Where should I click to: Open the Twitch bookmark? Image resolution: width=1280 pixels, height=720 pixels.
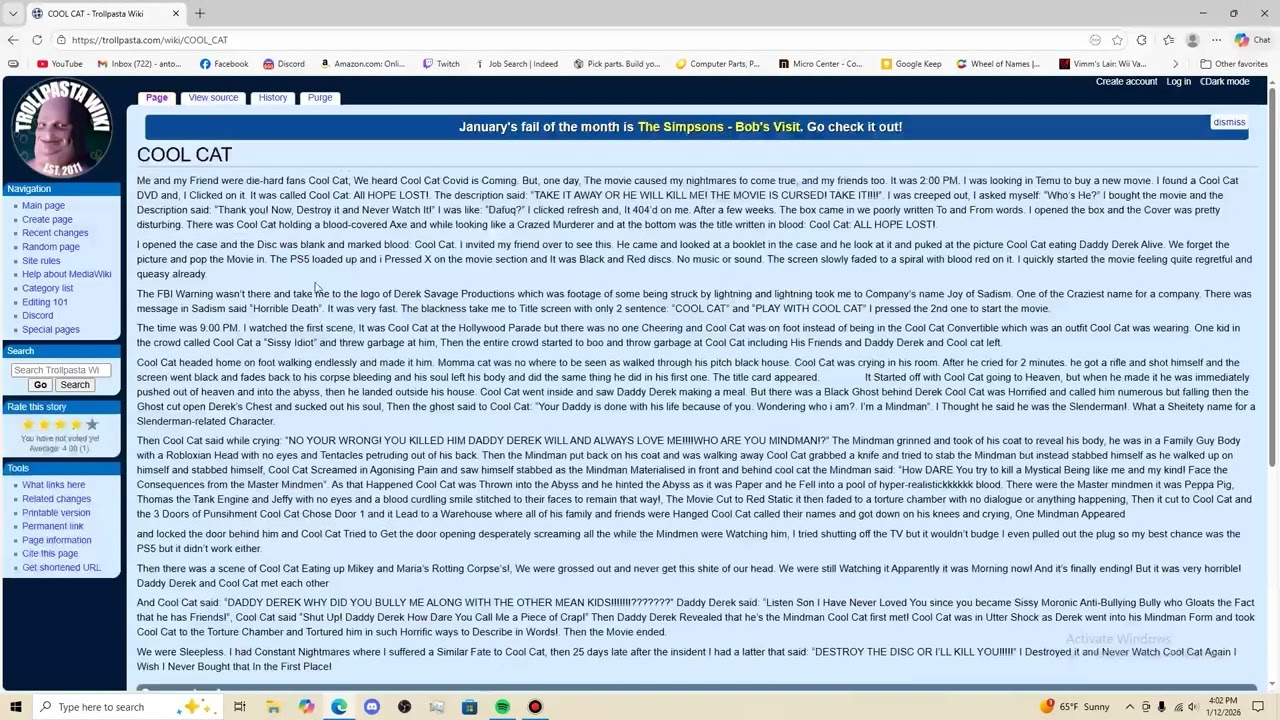point(441,64)
